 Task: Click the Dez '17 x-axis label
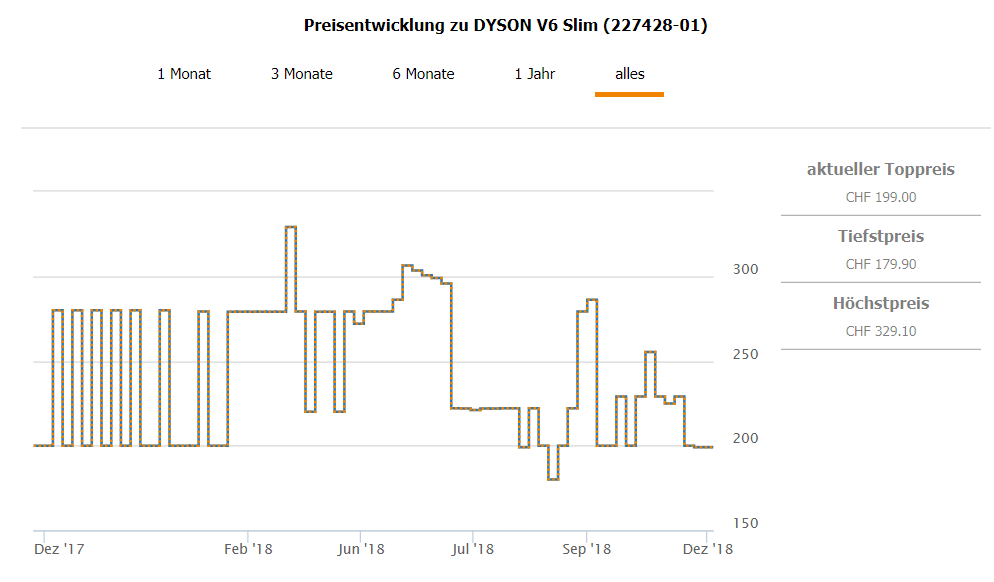(x=60, y=548)
